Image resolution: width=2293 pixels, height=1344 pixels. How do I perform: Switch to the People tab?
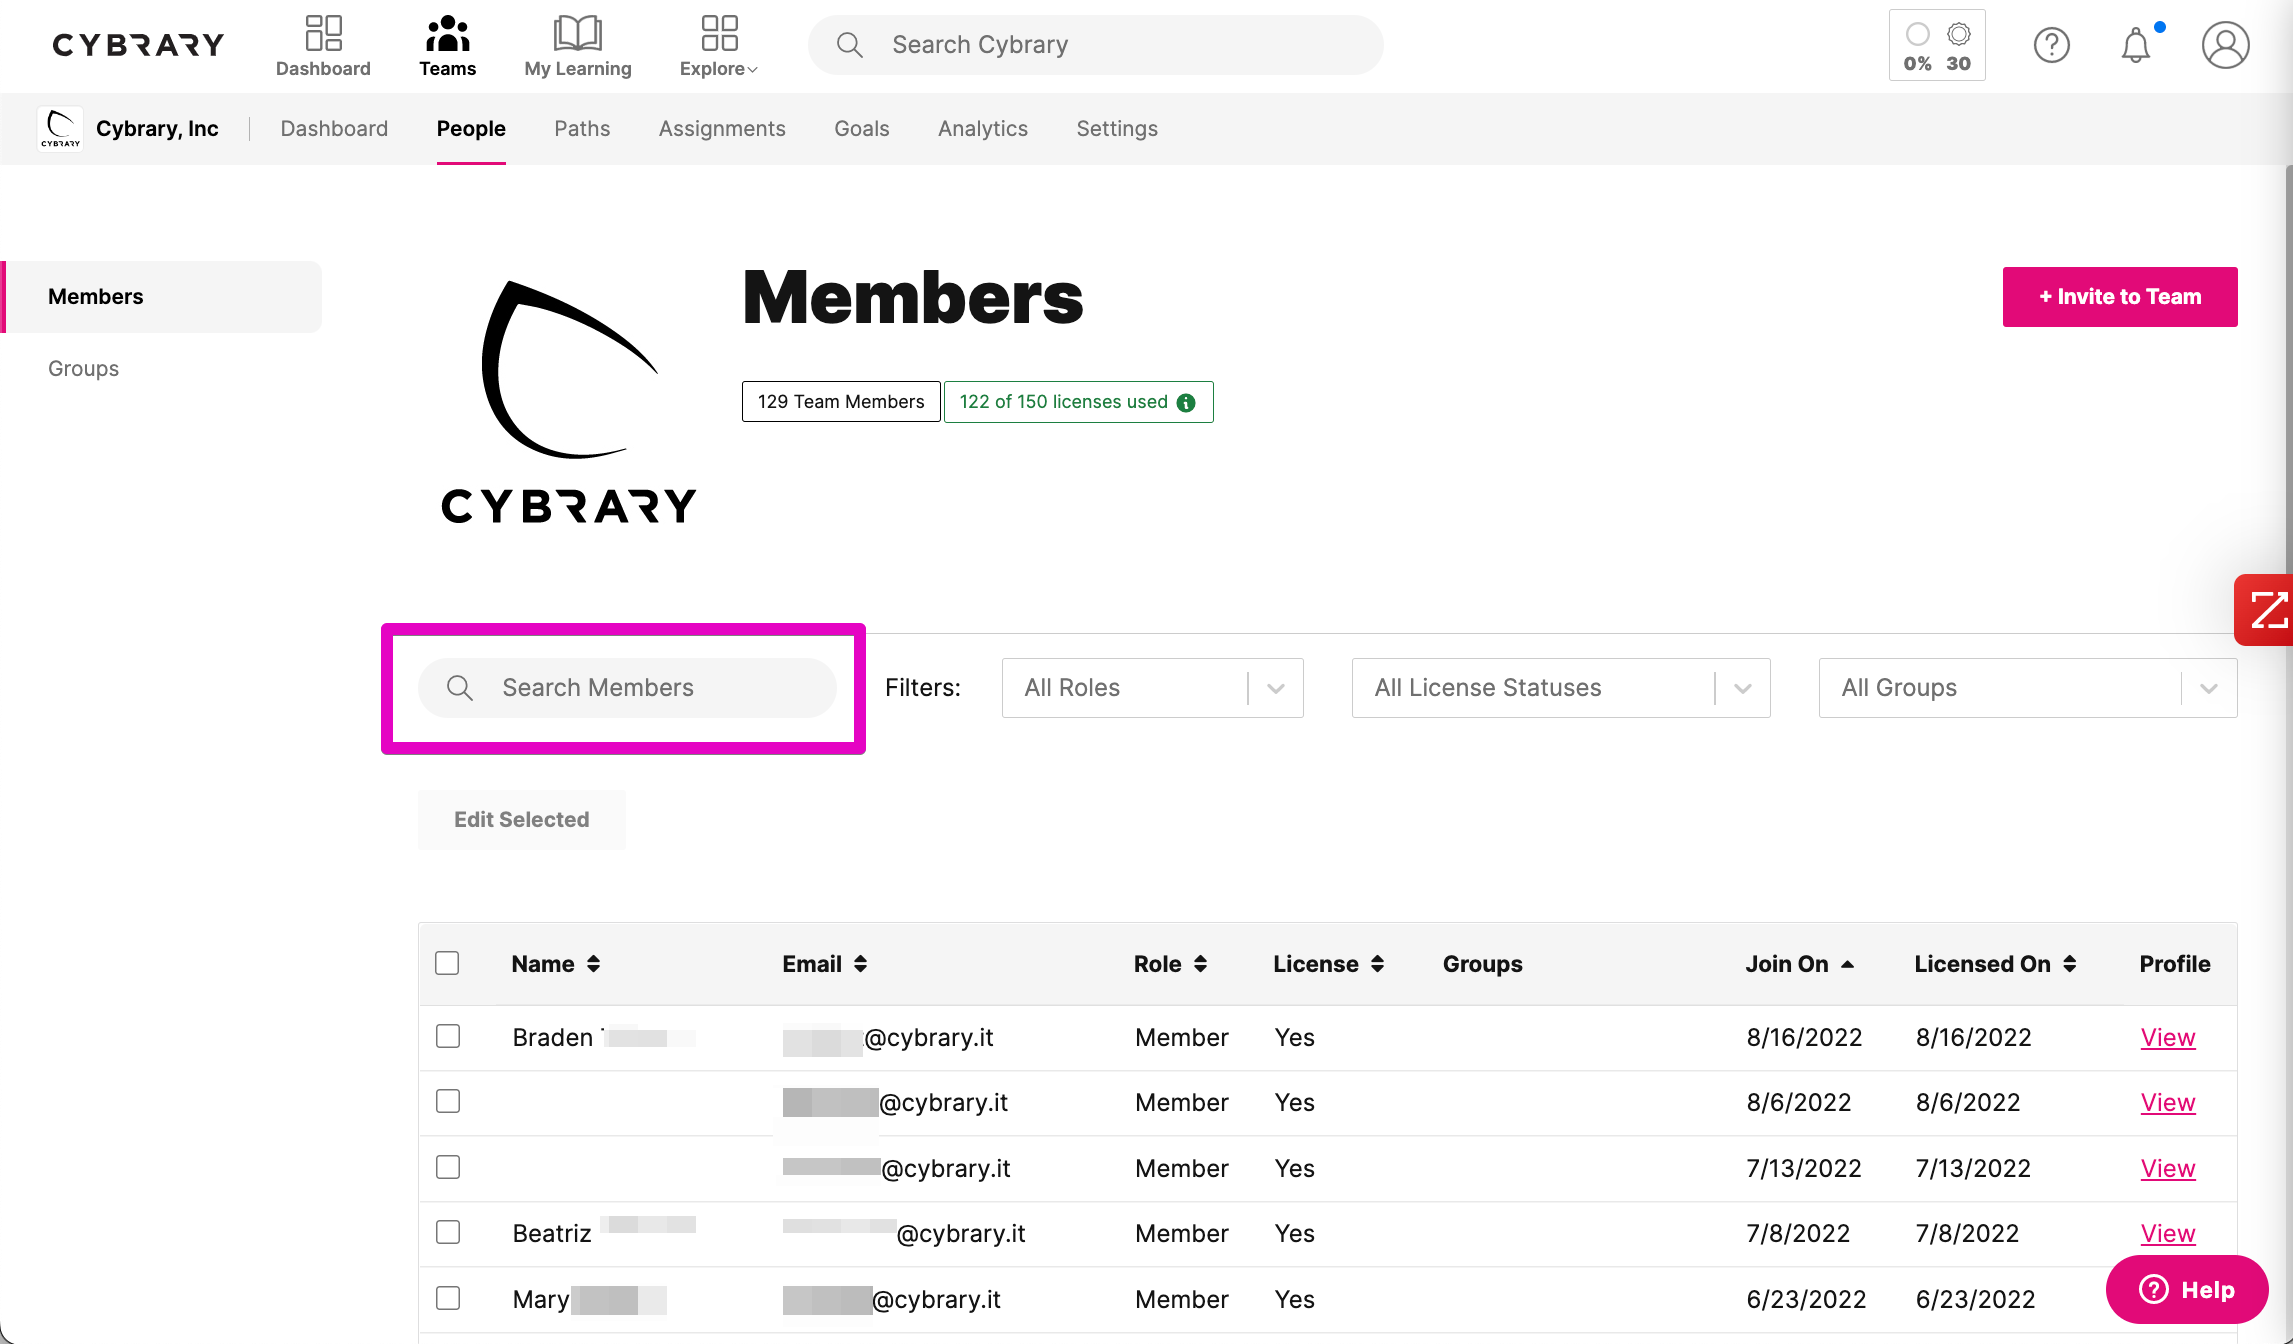coord(471,129)
